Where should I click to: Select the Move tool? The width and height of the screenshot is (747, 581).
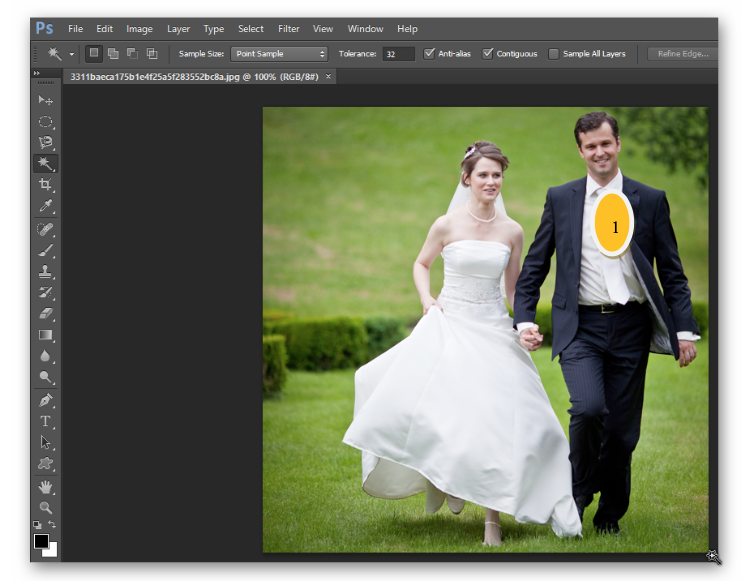45,100
